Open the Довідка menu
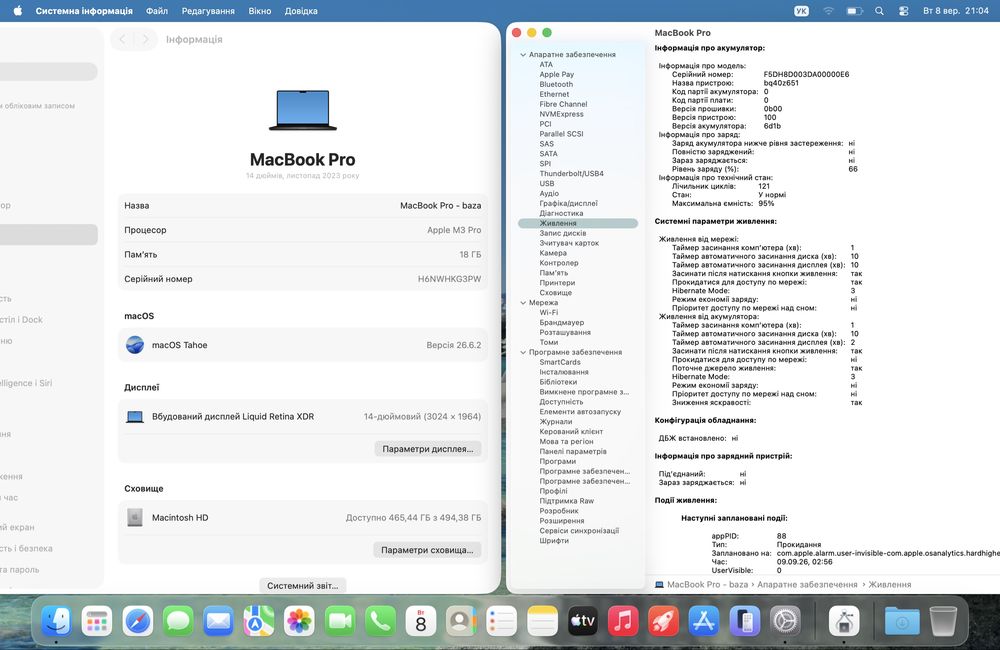 tap(301, 11)
